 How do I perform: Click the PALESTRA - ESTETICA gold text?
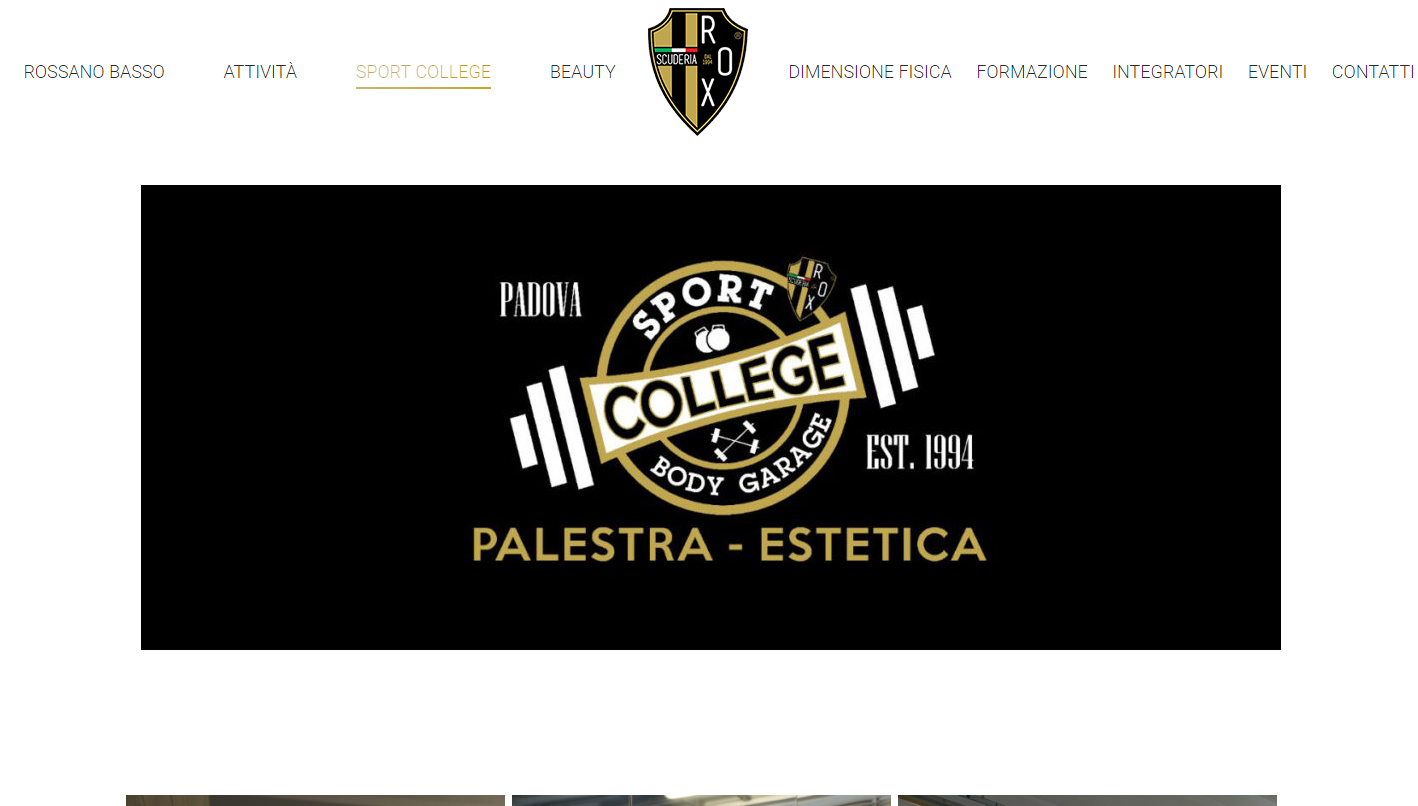(x=729, y=545)
